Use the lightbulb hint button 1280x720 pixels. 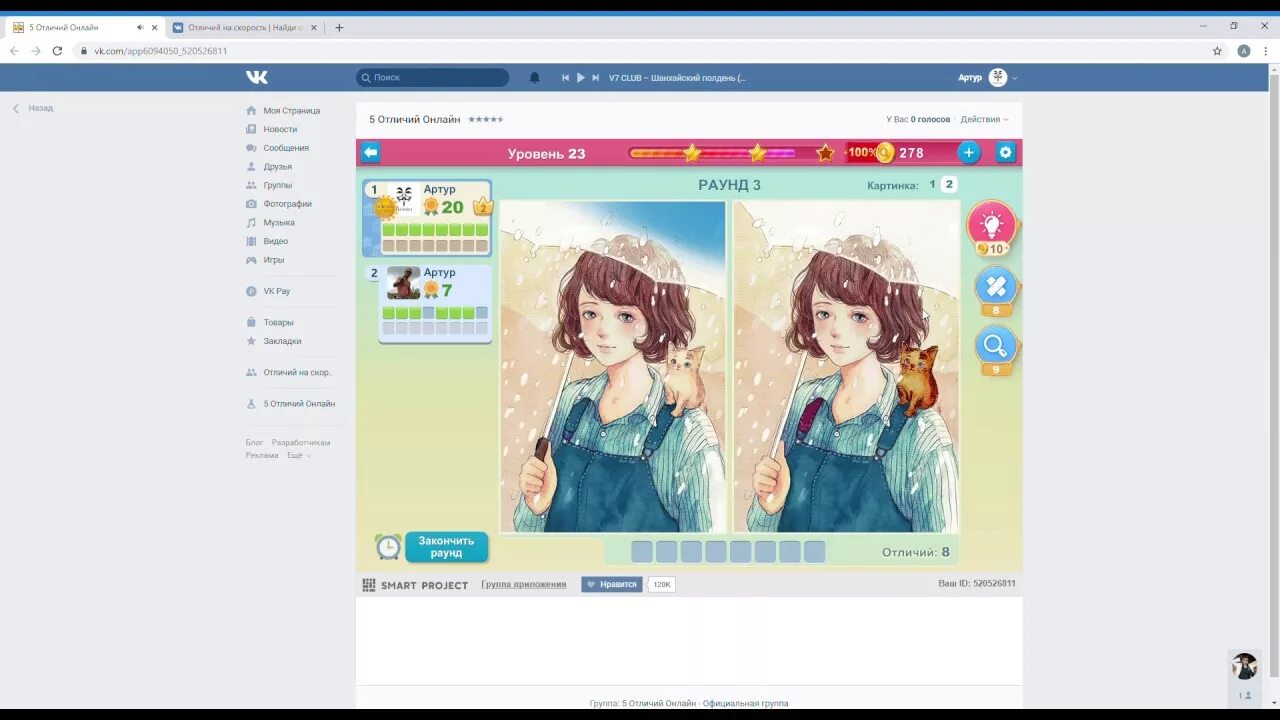click(x=991, y=226)
